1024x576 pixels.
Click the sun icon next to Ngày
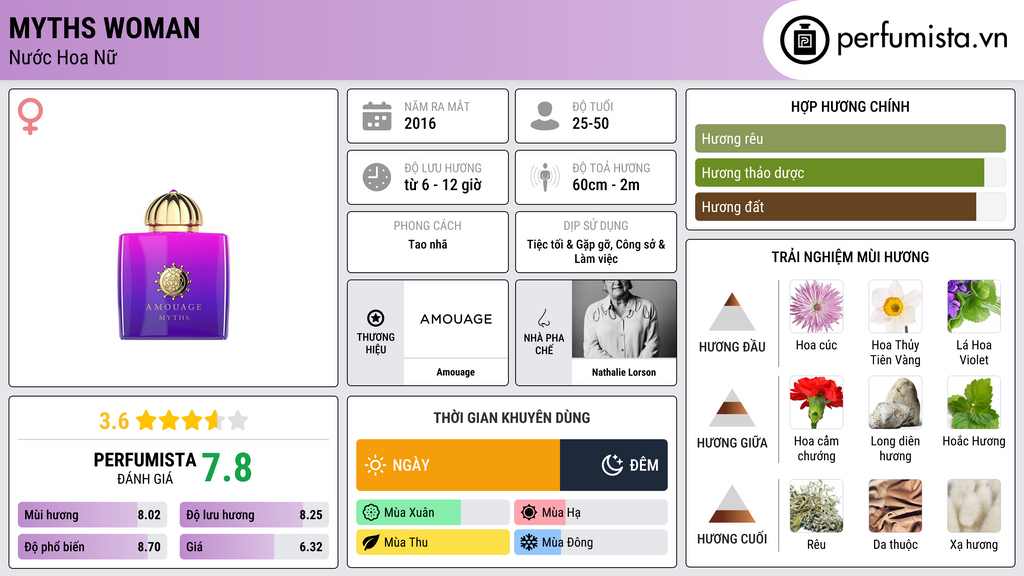coord(376,465)
